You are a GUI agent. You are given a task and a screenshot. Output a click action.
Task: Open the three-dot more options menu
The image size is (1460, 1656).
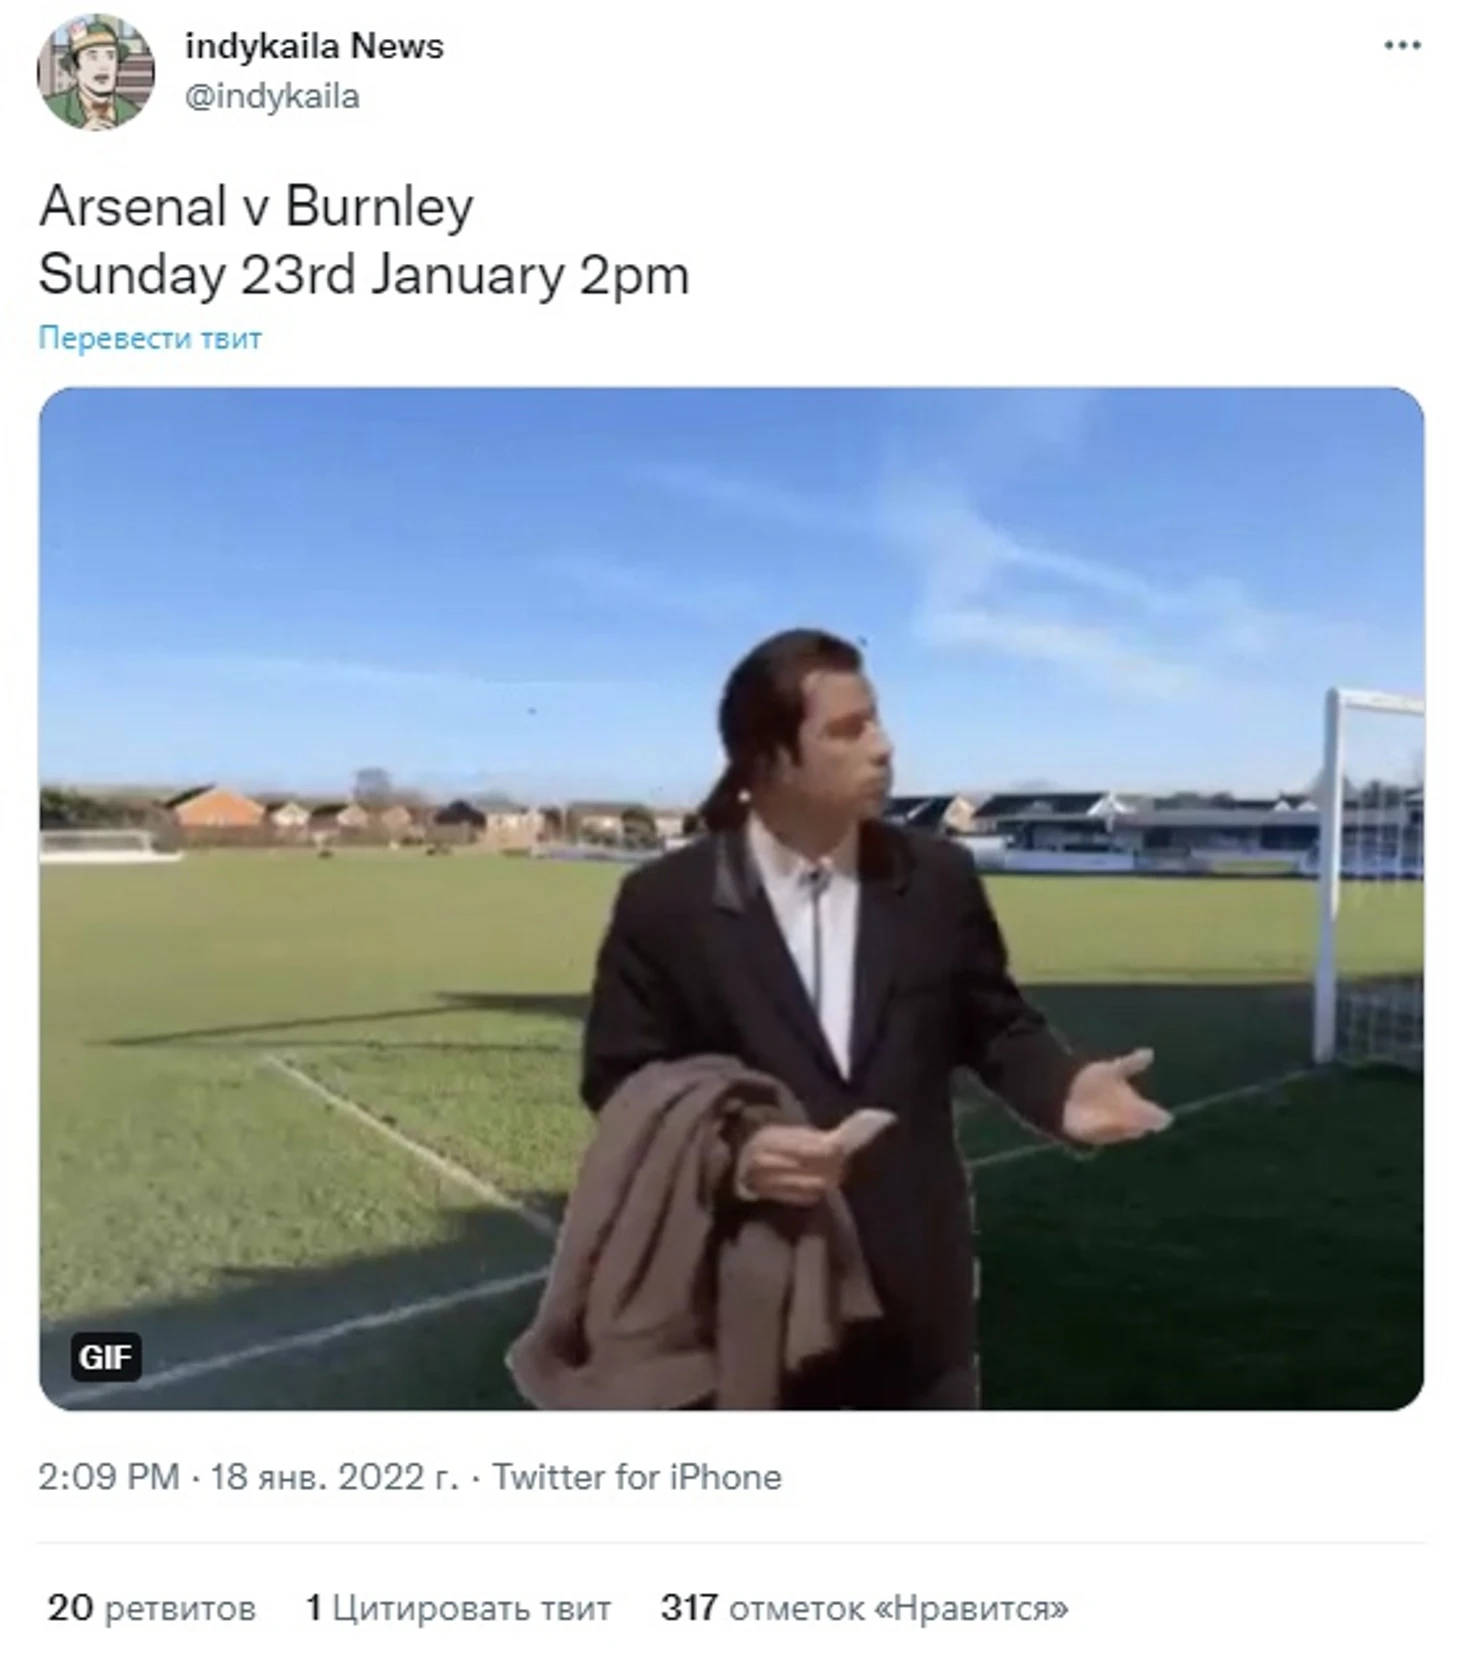pyautogui.click(x=1402, y=45)
